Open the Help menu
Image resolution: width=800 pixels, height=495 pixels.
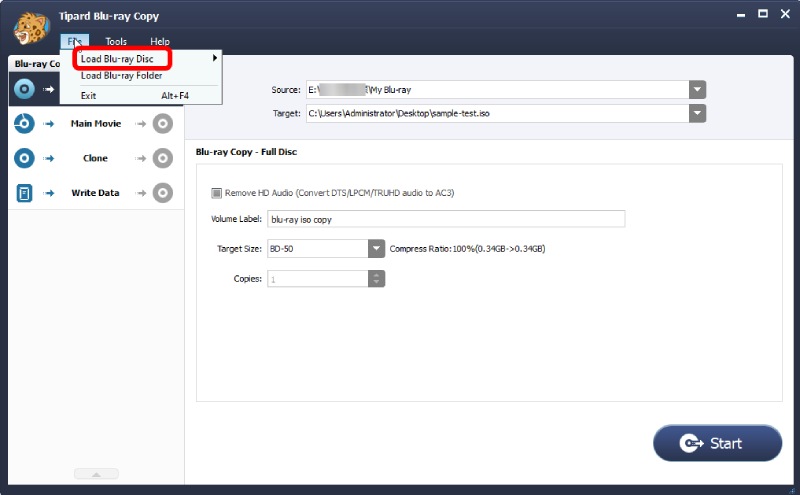(x=160, y=41)
